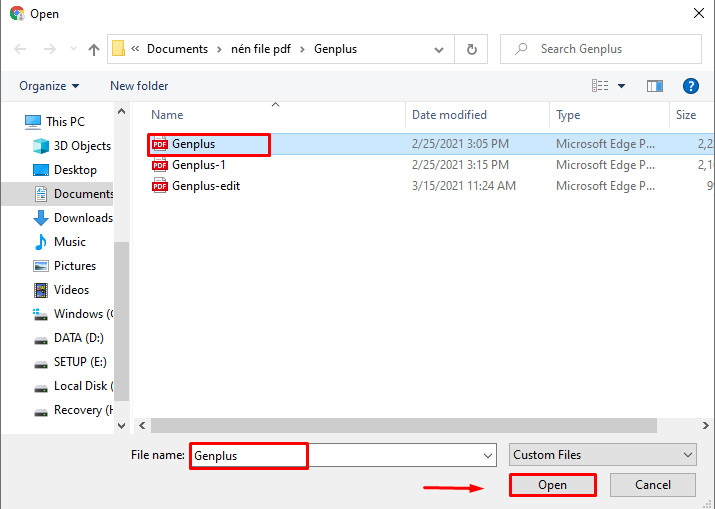Open help with the question mark
This screenshot has height=509, width=715.
690,86
